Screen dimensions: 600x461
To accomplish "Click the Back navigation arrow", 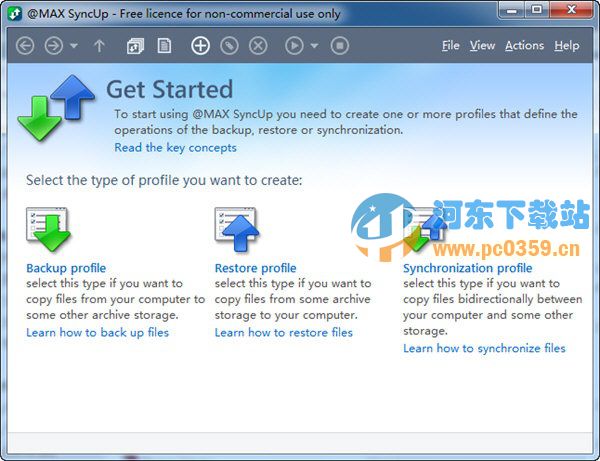I will 25,46.
